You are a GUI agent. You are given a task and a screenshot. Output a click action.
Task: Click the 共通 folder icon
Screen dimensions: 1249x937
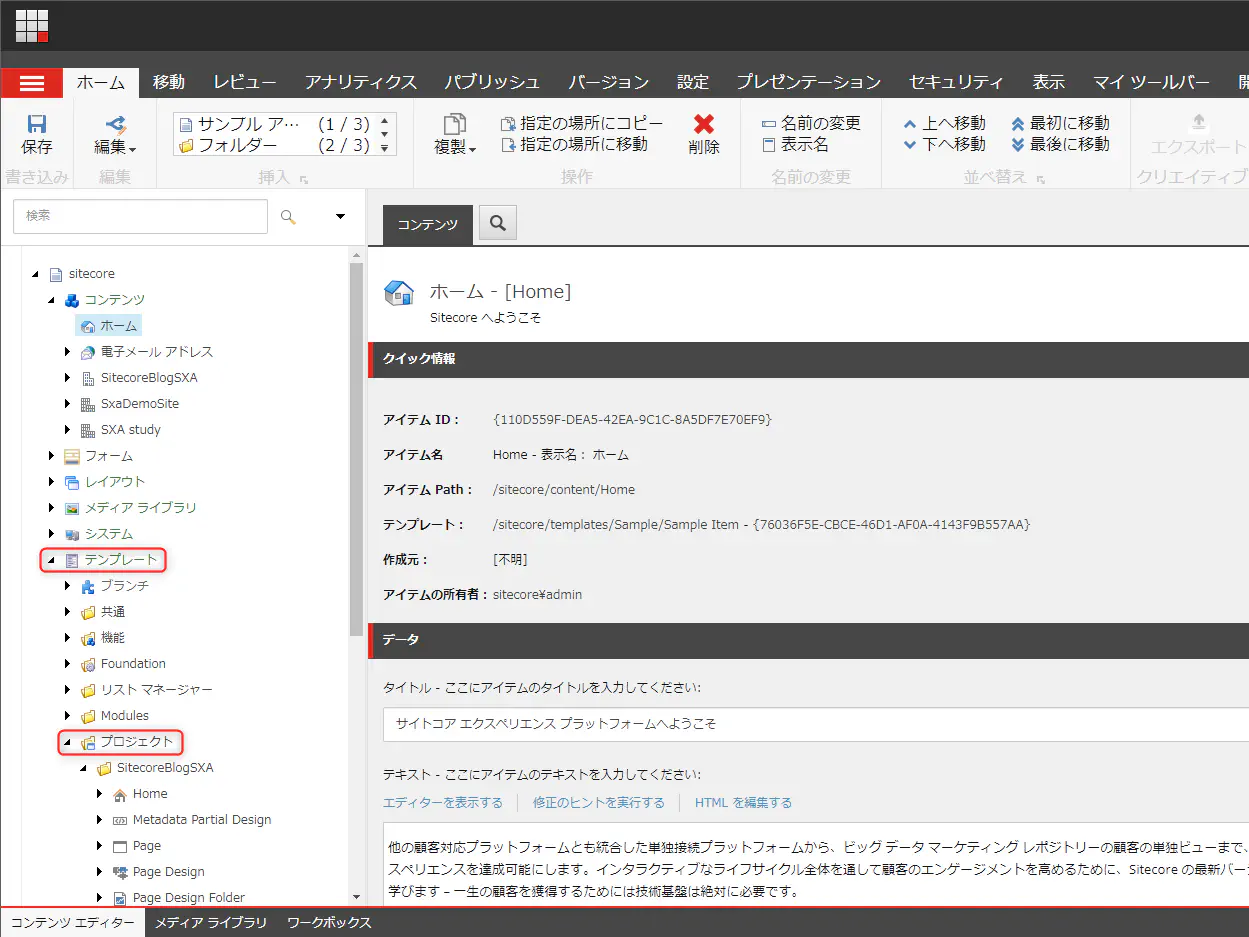point(87,612)
